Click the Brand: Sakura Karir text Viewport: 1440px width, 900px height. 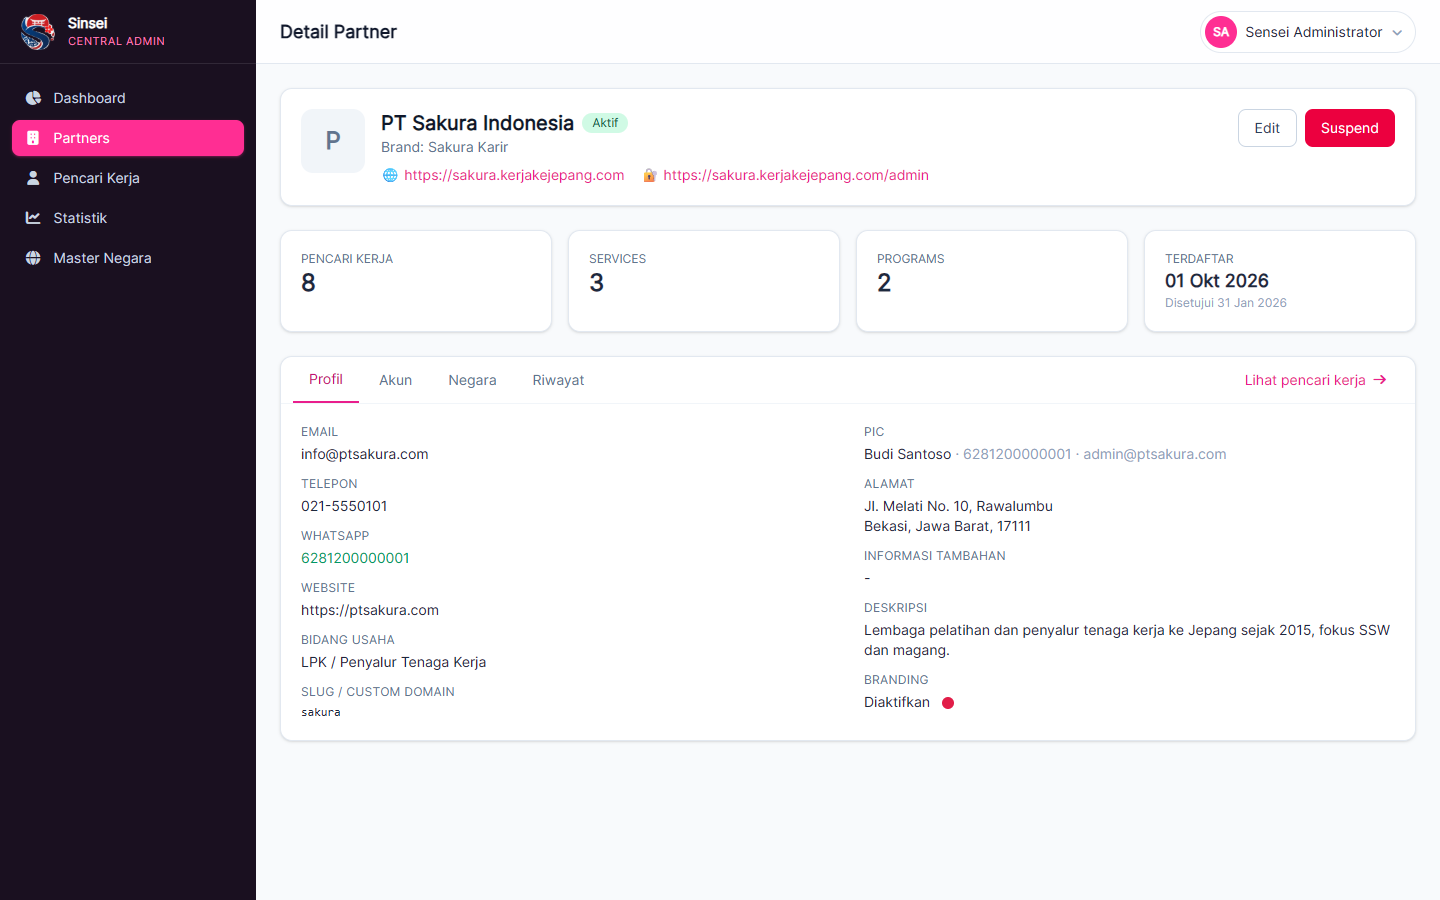445,147
